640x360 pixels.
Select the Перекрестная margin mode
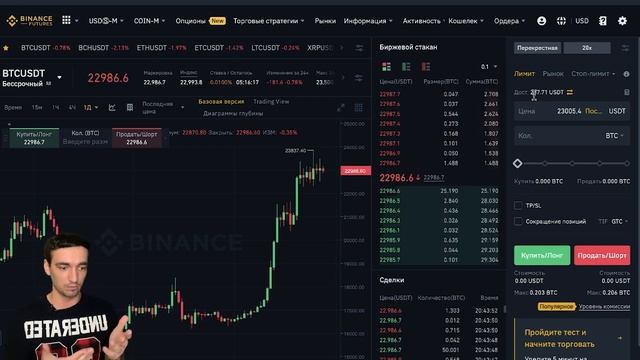click(x=537, y=48)
